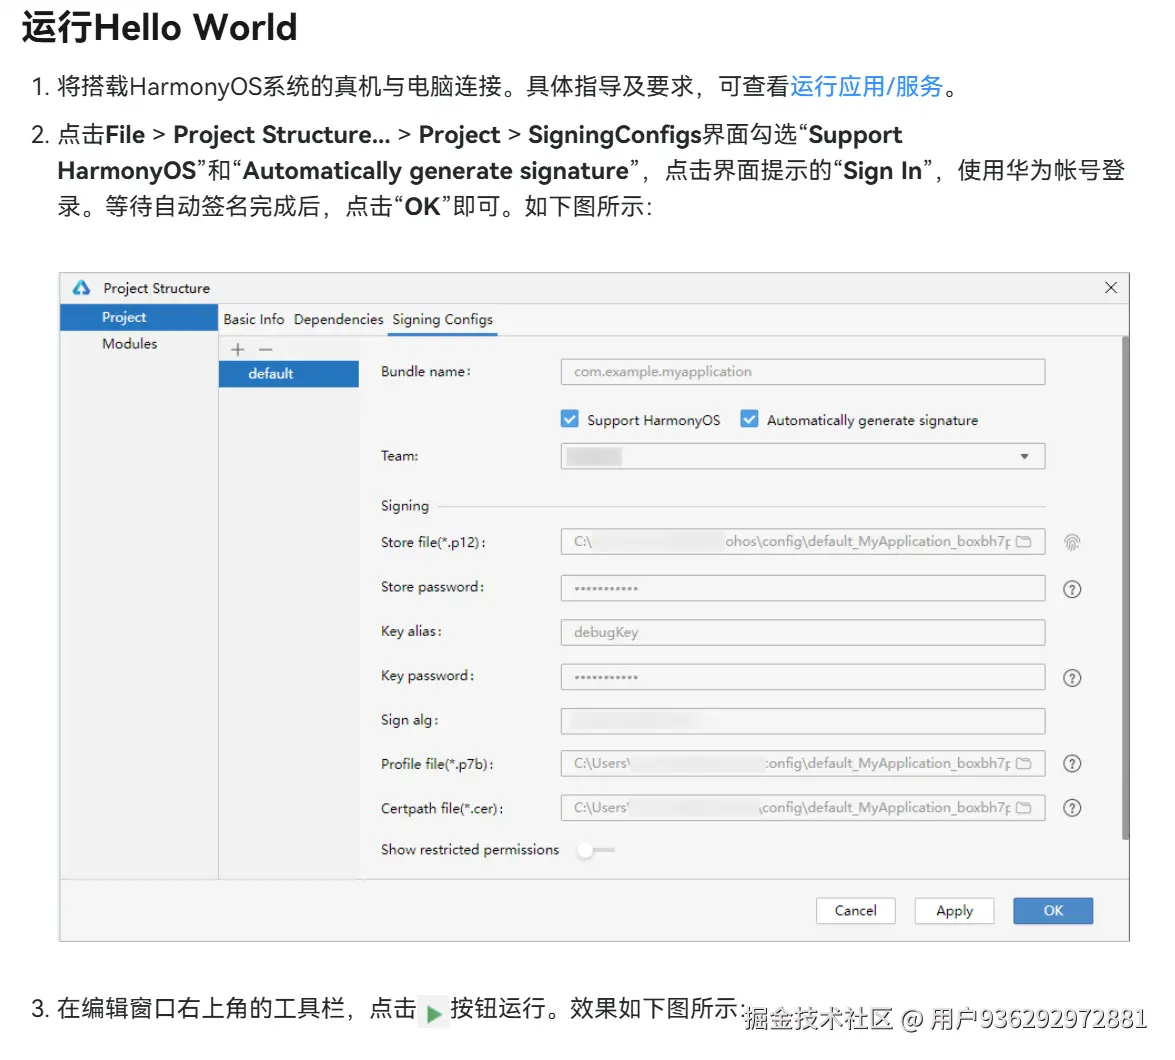Click the DevEco Studio logo in title bar
Screen dimensions: 1175x1060
(x=81, y=288)
